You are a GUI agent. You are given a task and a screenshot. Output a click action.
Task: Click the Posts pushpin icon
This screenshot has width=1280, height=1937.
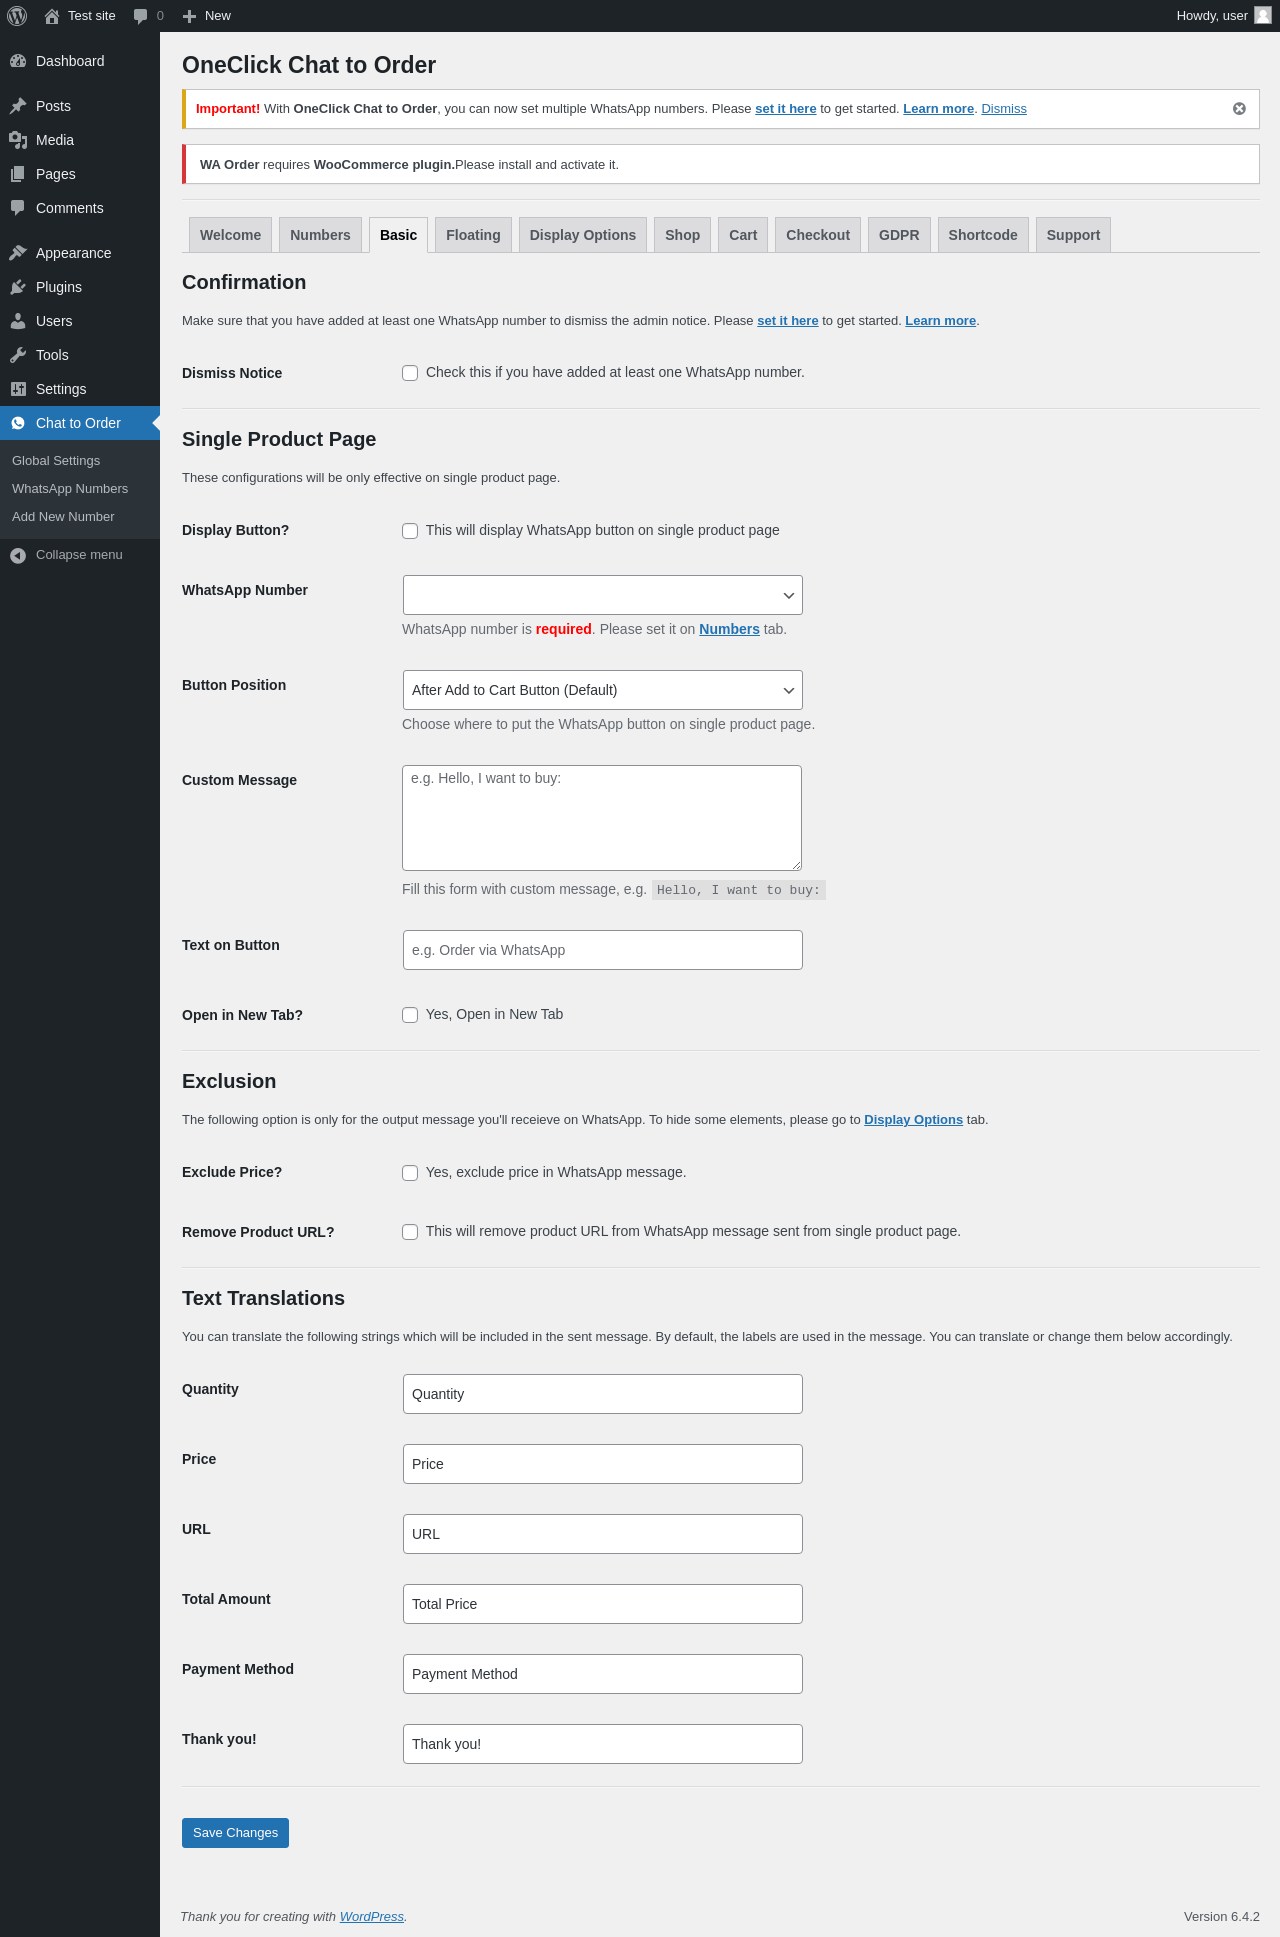click(x=18, y=106)
